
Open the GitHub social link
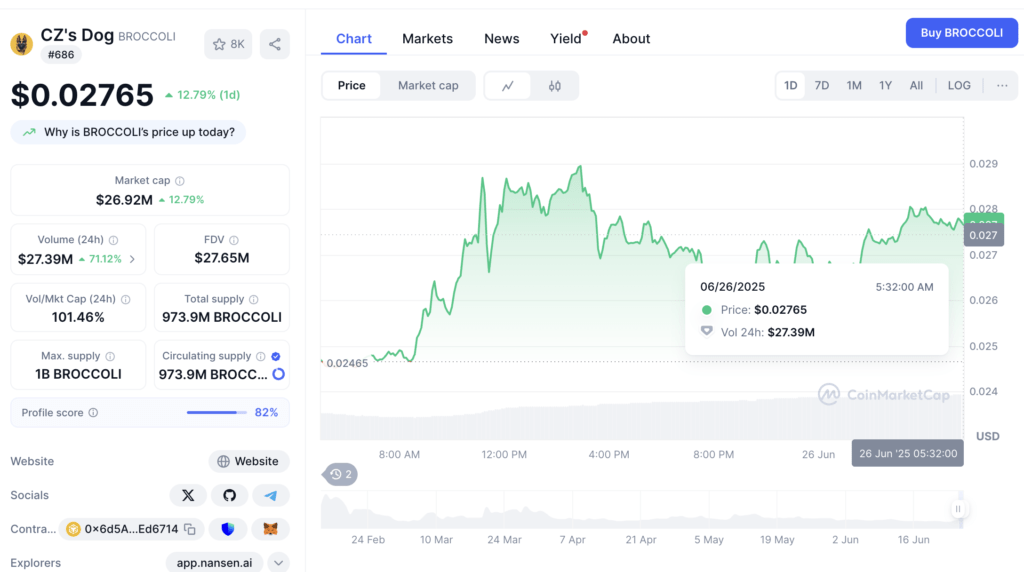(229, 496)
